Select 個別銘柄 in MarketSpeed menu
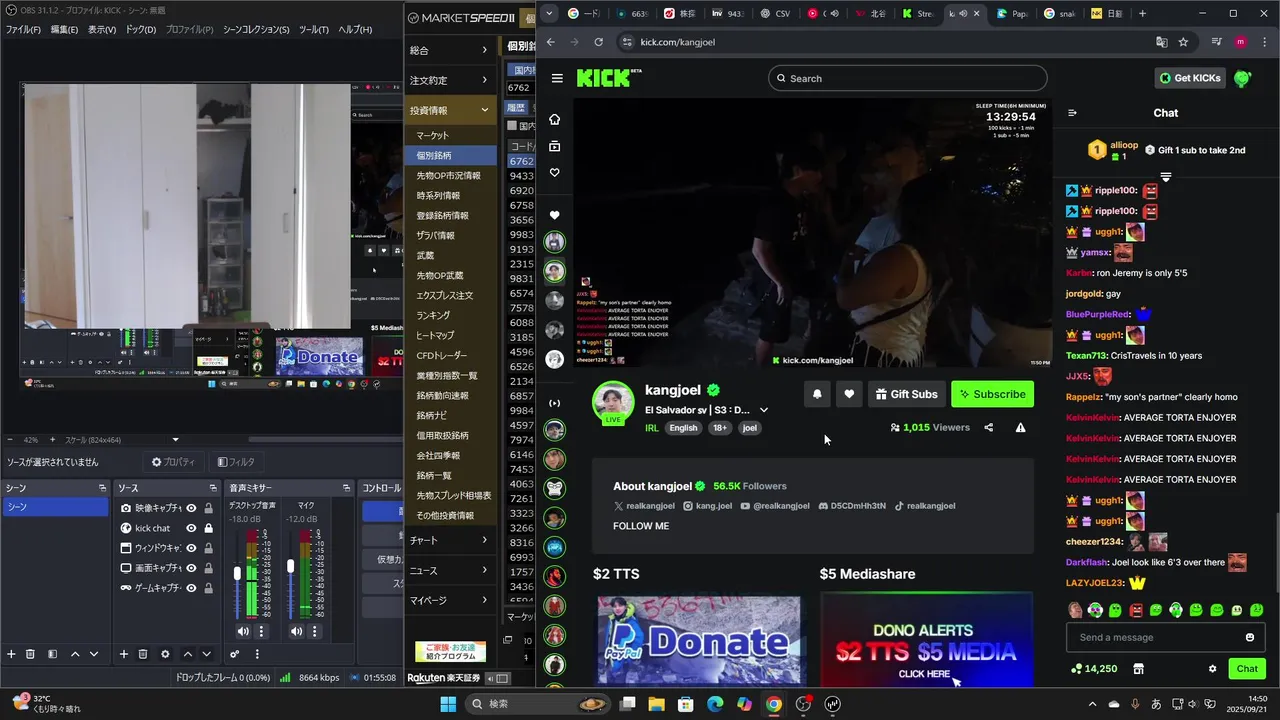The width and height of the screenshot is (1280, 720). tap(450, 155)
